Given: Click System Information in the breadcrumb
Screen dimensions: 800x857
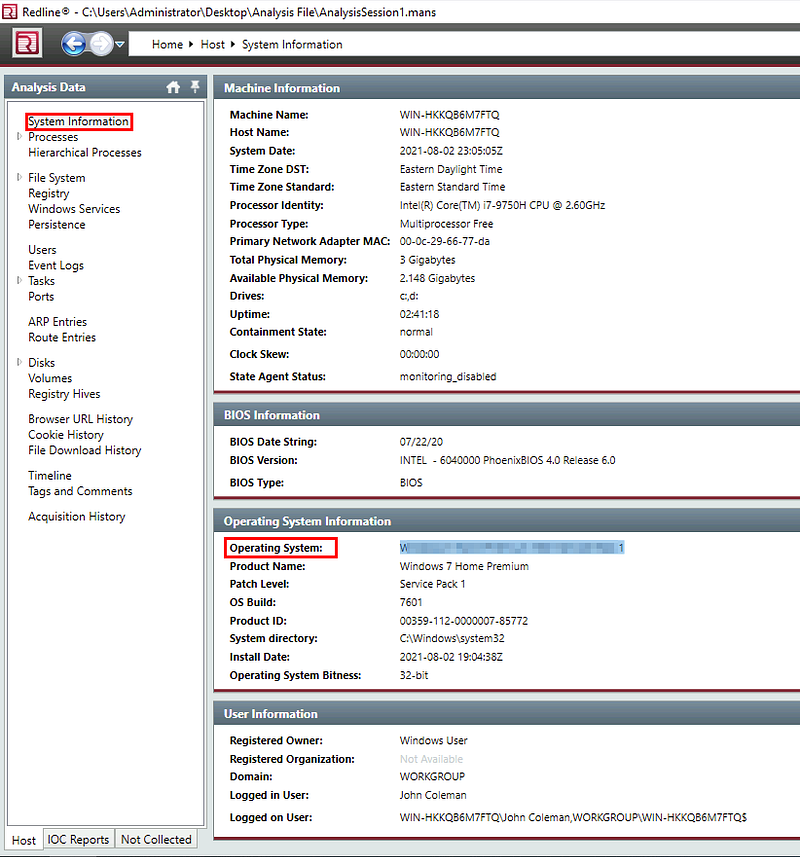Looking at the screenshot, I should pos(292,44).
